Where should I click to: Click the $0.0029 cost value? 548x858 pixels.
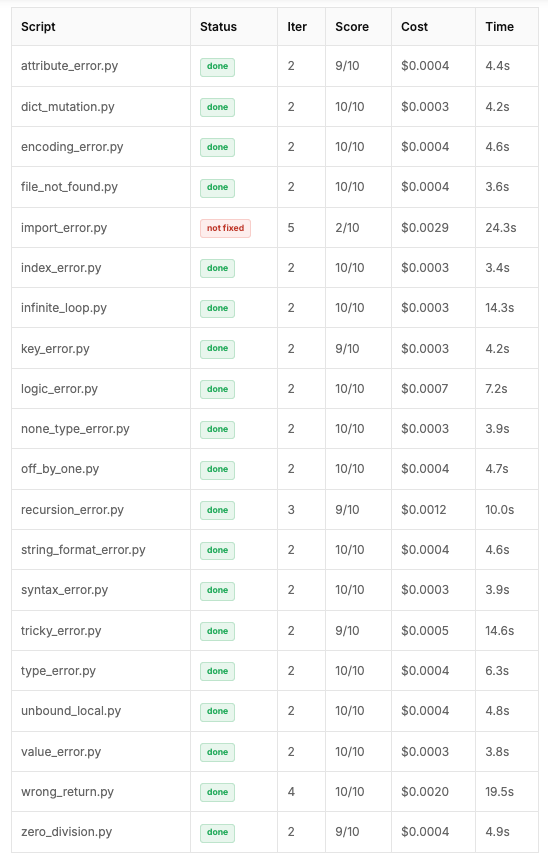[x=425, y=228]
